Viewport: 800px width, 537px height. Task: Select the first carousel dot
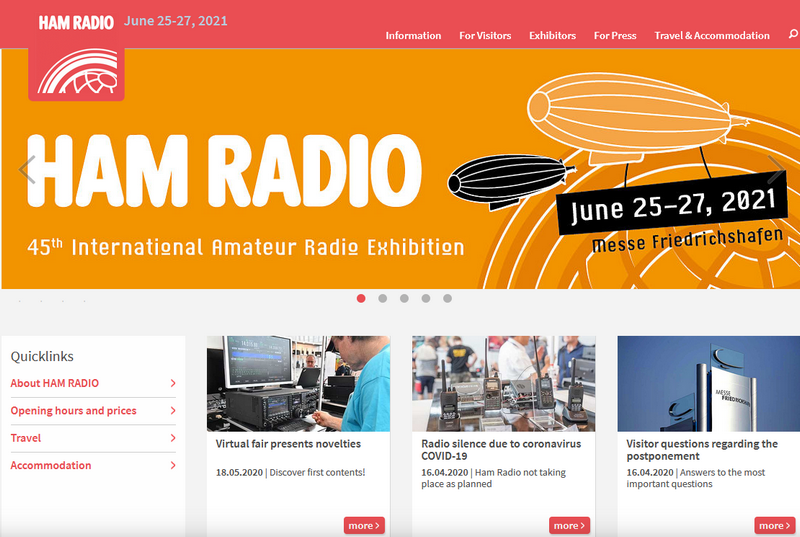click(x=361, y=298)
